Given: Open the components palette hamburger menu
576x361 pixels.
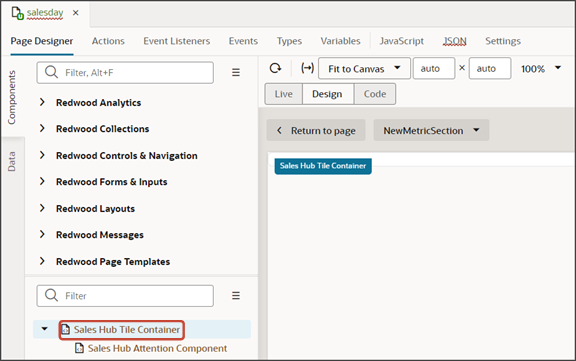Looking at the screenshot, I should coord(236,72).
